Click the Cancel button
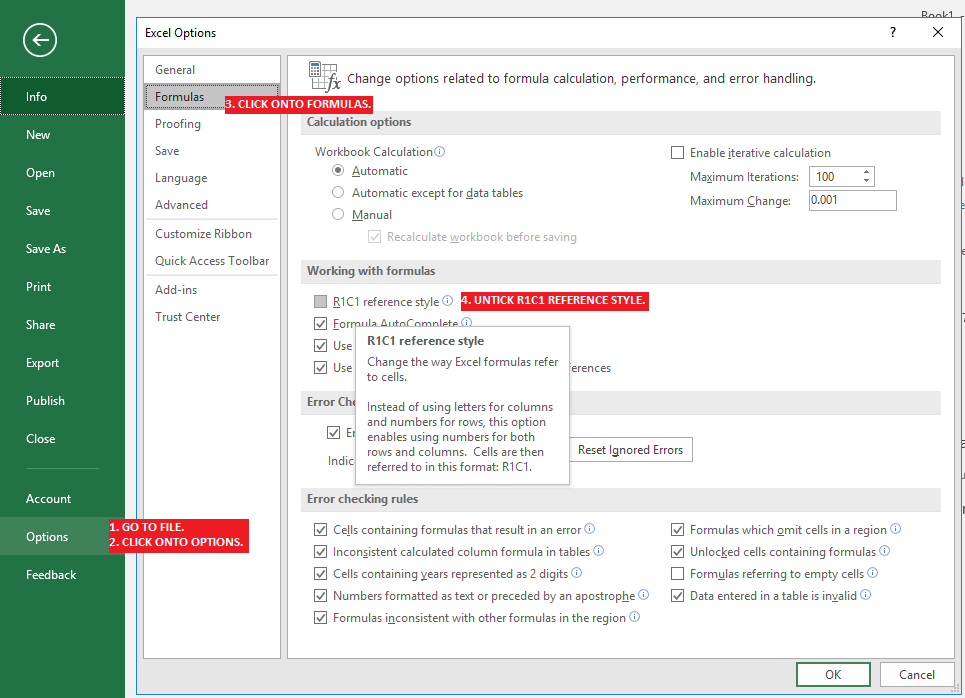This screenshot has height=698, width=965. click(x=916, y=675)
